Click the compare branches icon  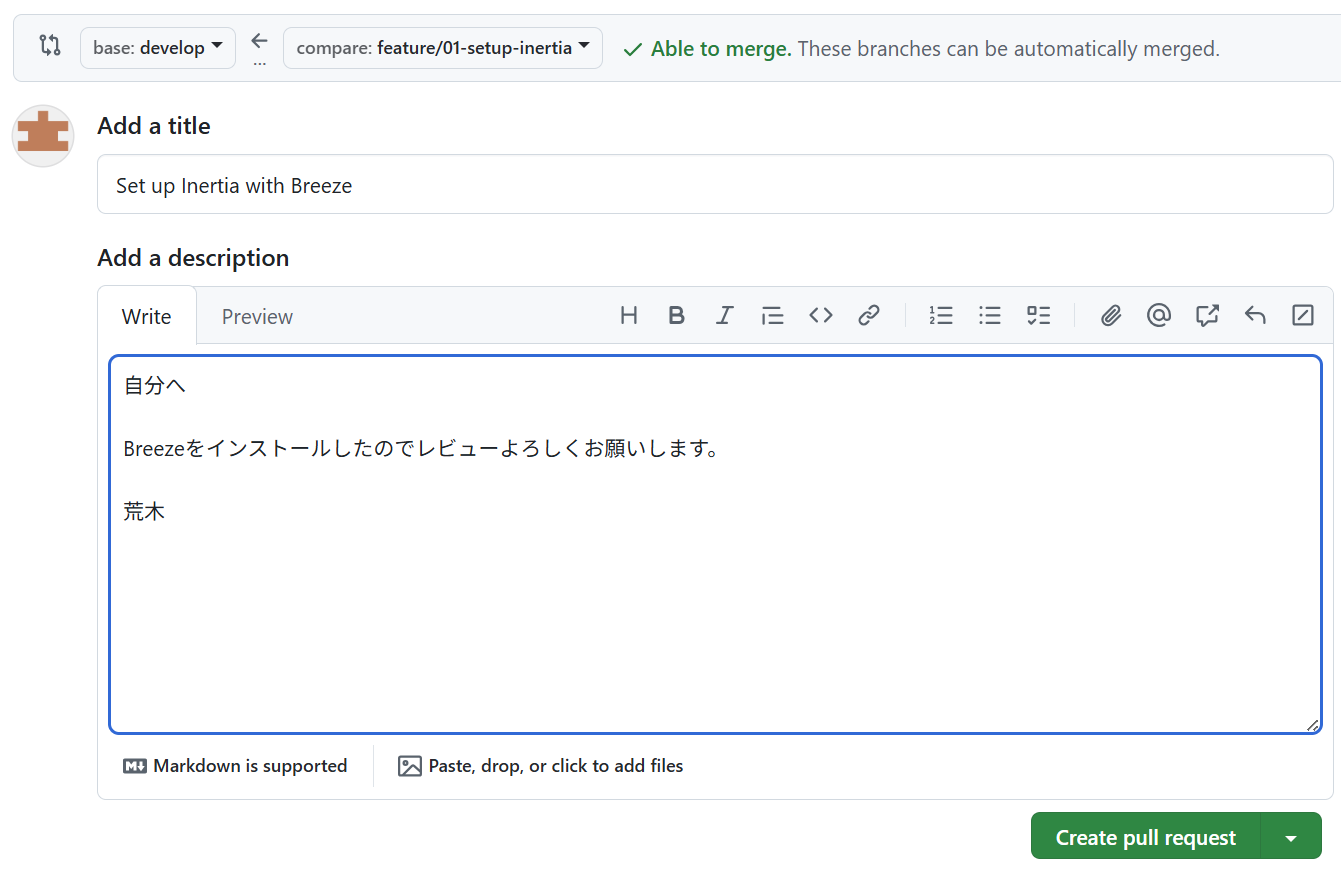(x=50, y=45)
